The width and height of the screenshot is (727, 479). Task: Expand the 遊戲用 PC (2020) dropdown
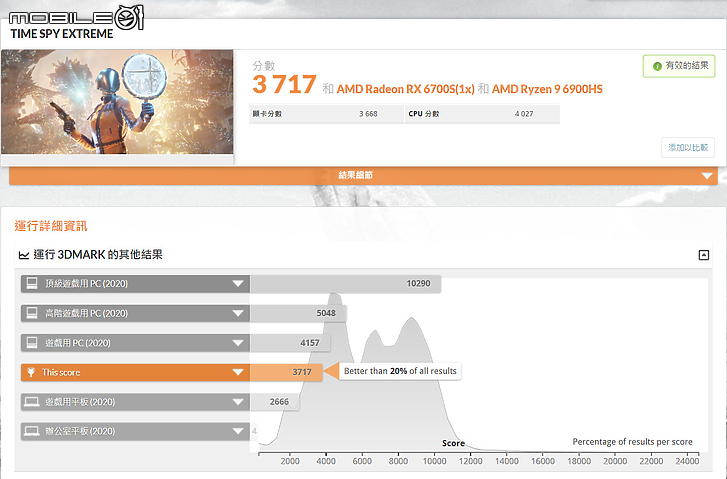pyautogui.click(x=238, y=343)
